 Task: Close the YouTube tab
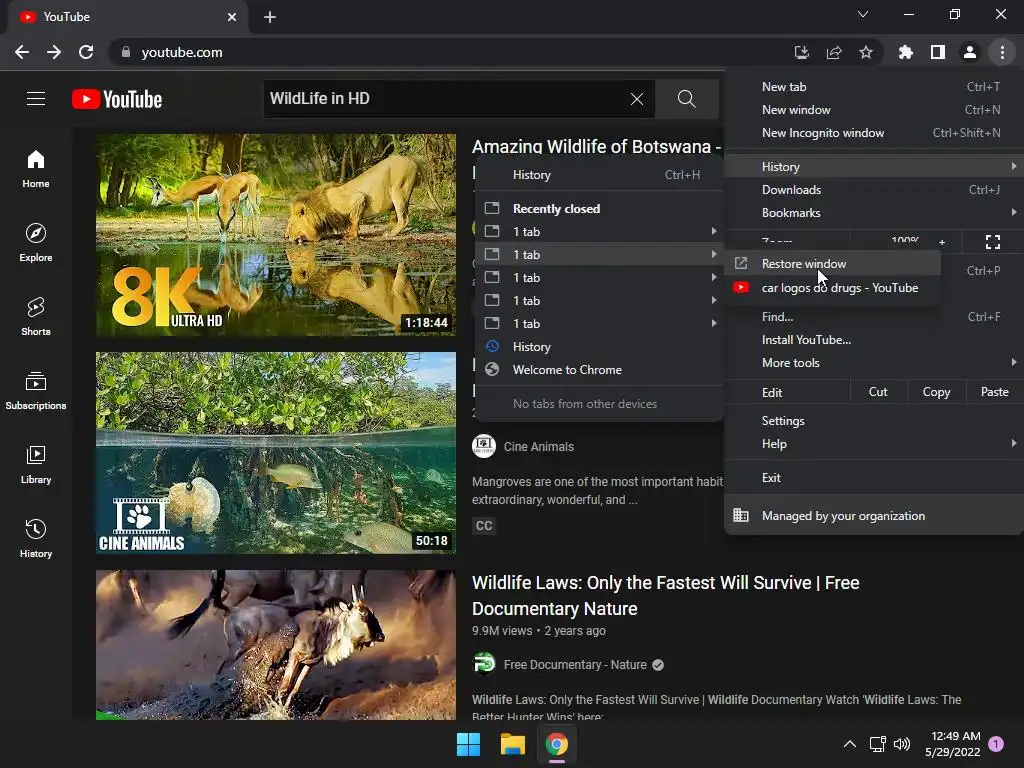click(x=232, y=17)
